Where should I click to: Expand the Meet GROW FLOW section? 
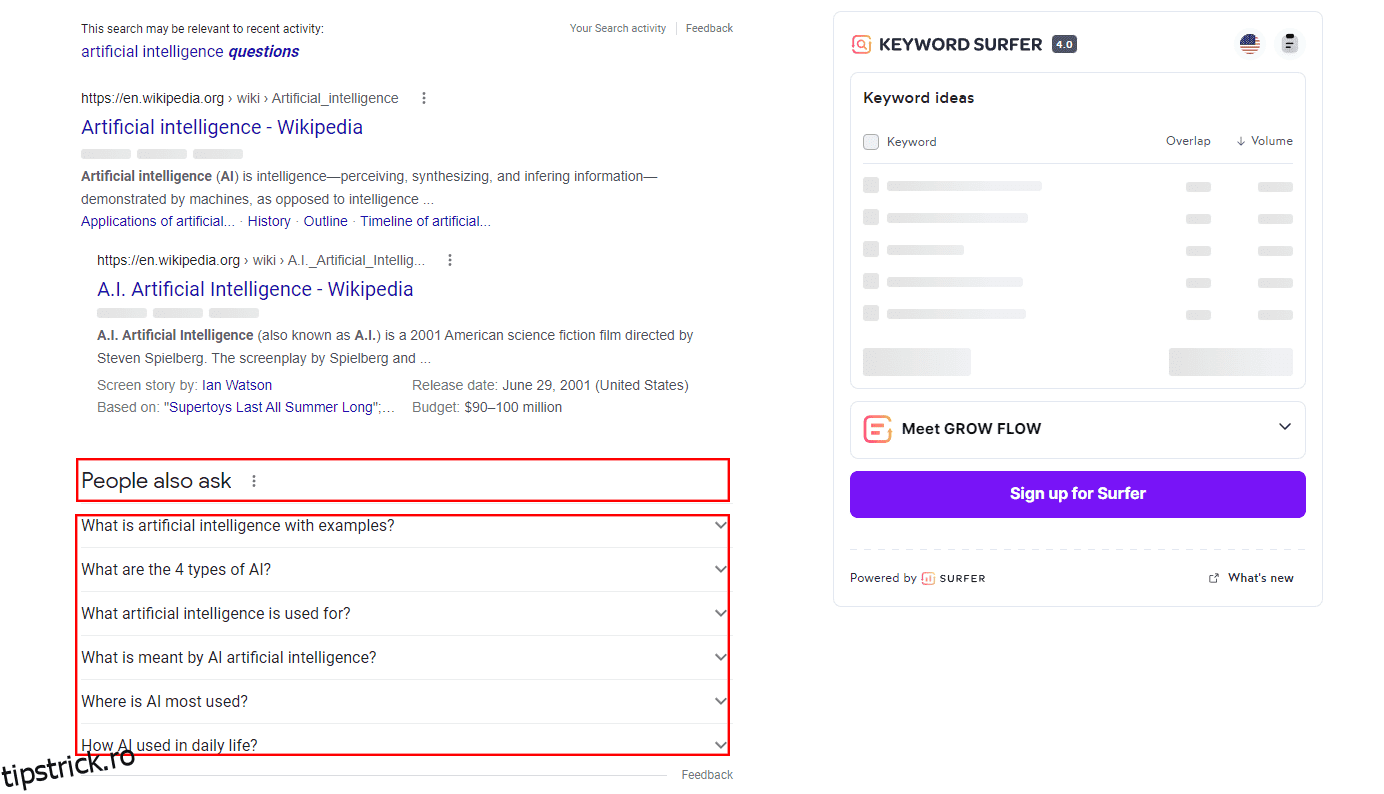[1285, 428]
